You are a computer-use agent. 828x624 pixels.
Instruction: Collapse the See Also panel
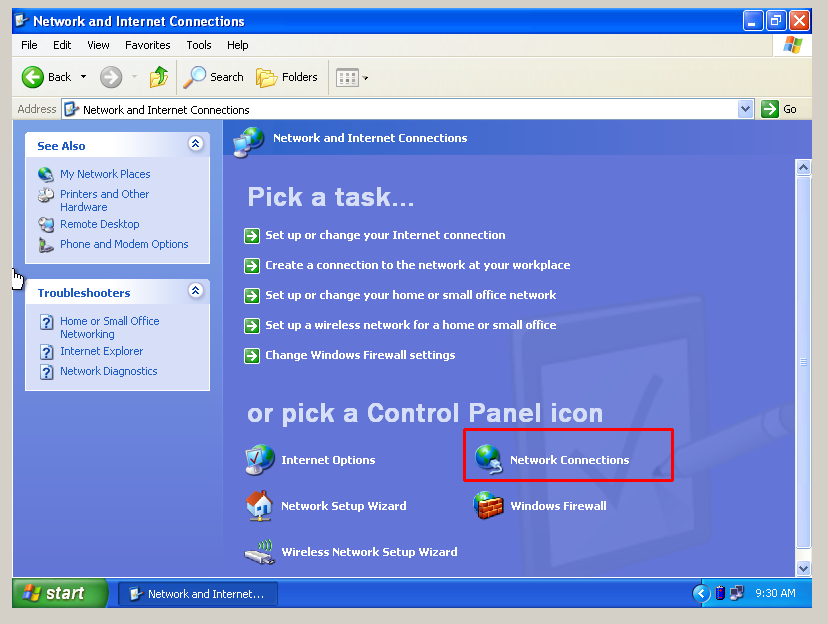(195, 144)
